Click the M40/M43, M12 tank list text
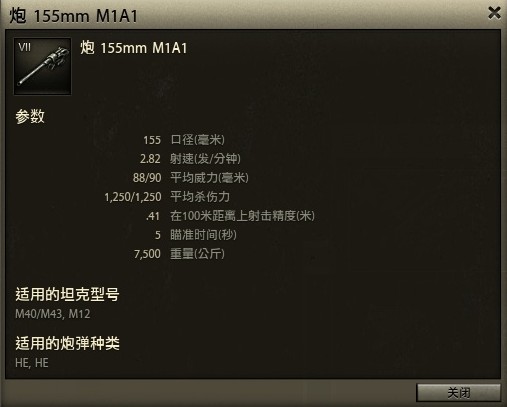This screenshot has width=507, height=407. pyautogui.click(x=53, y=314)
